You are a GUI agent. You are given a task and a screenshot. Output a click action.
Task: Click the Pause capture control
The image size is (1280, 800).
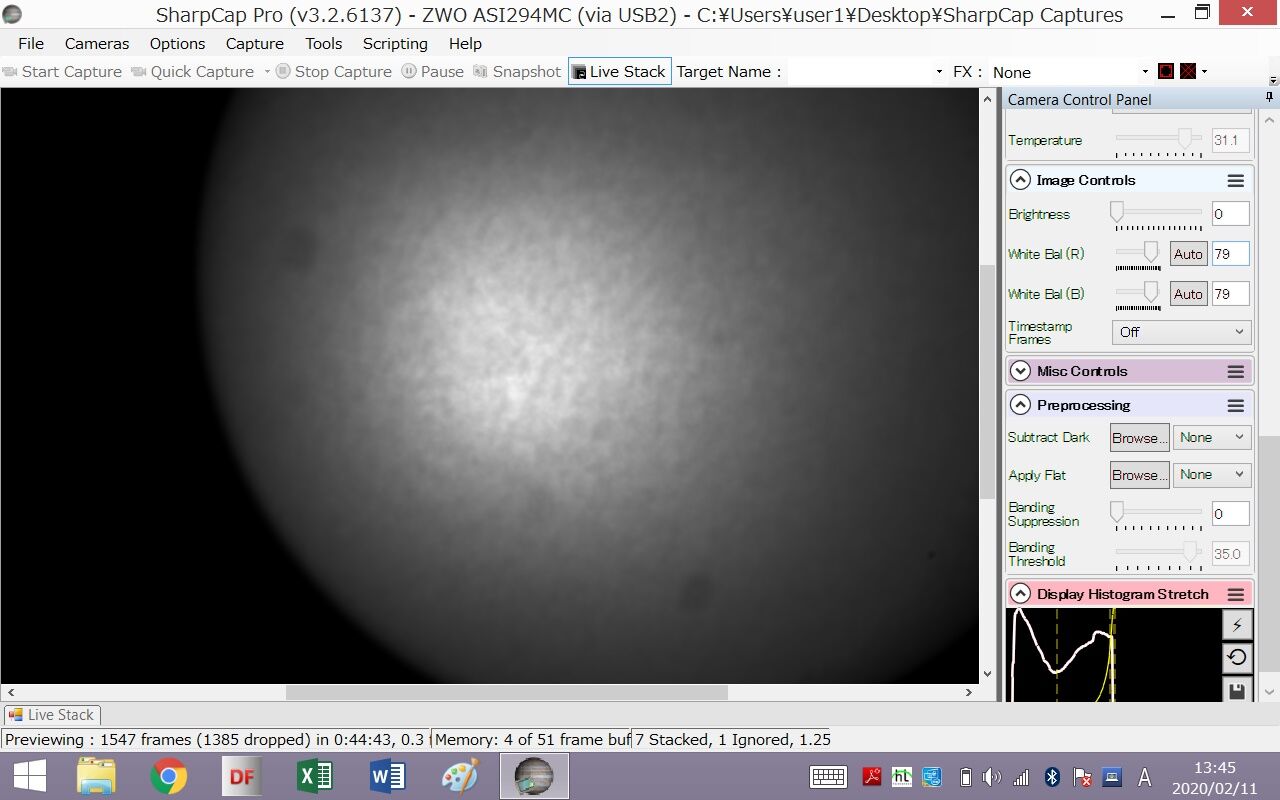(432, 71)
